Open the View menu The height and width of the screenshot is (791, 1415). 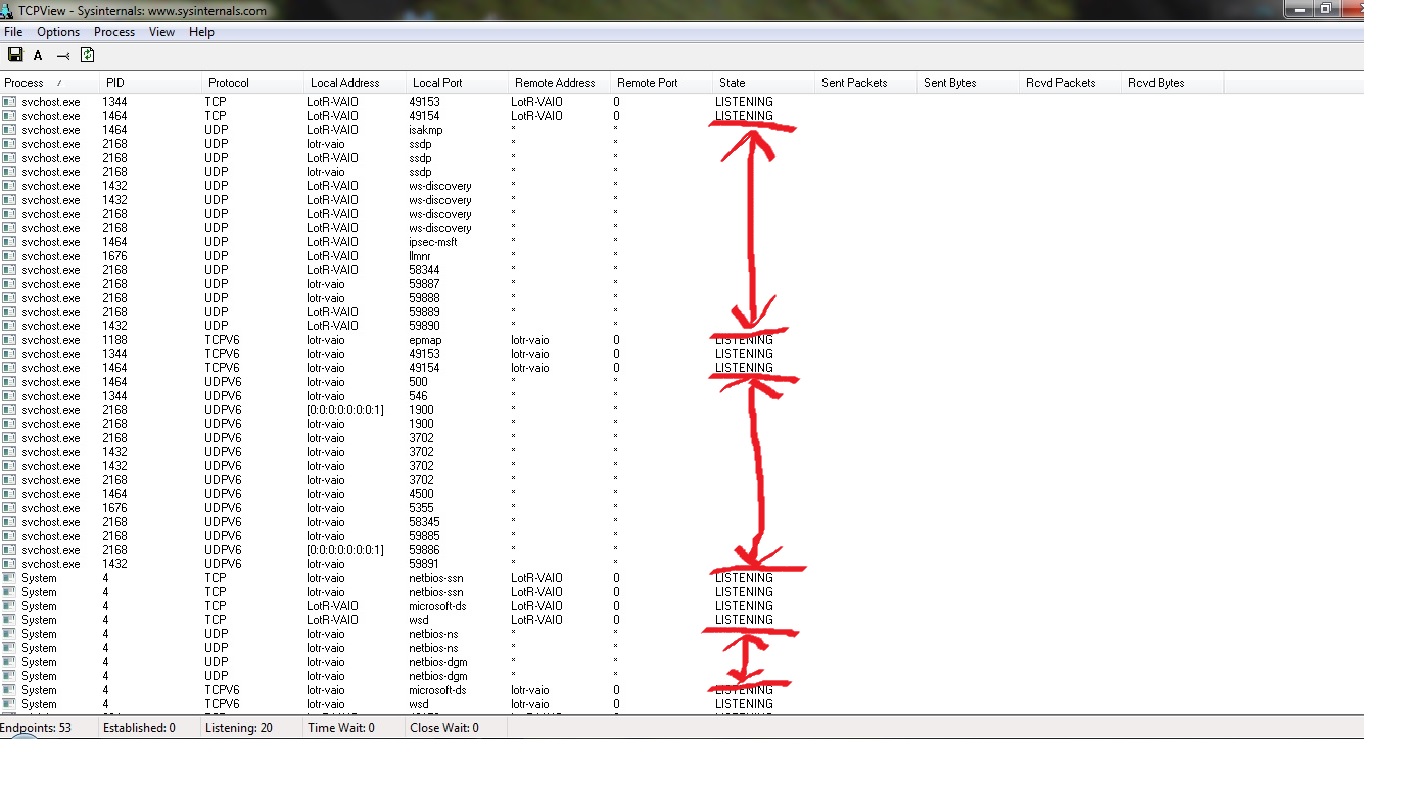click(162, 32)
